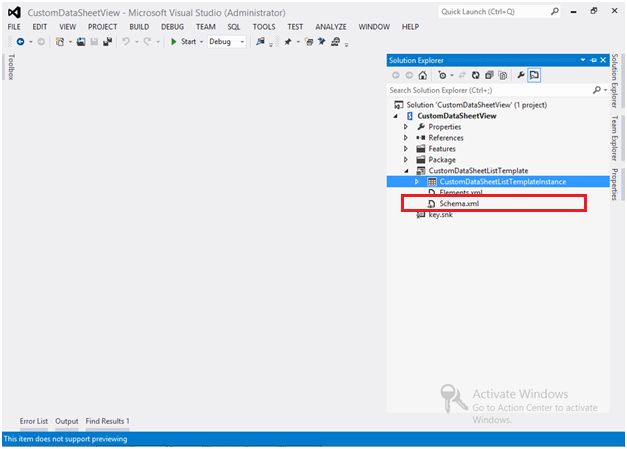Expand the Features folder

coord(406,149)
